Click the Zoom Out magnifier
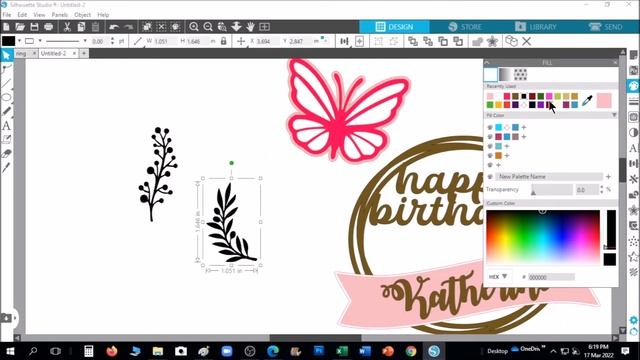This screenshot has width=640, height=360. click(x=208, y=27)
